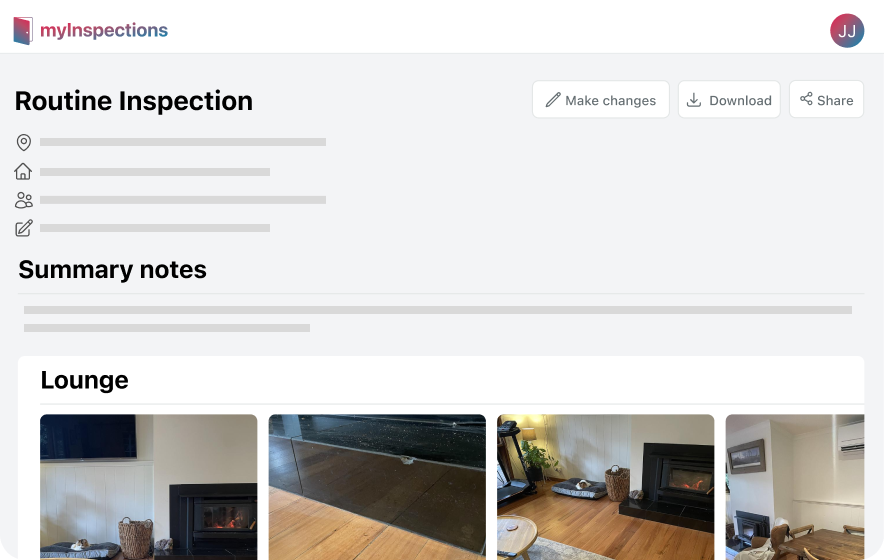Click the Download button

point(729,99)
